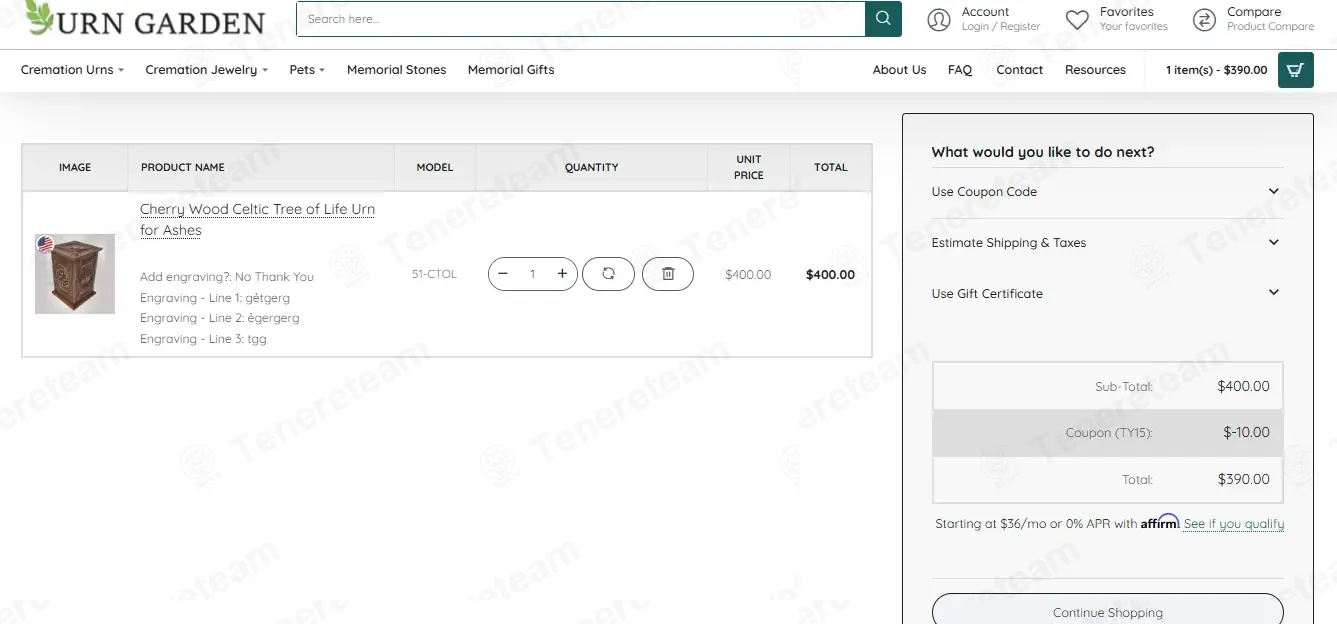
Task: Expand Estimate Shipping & Taxes section
Action: 1106,243
